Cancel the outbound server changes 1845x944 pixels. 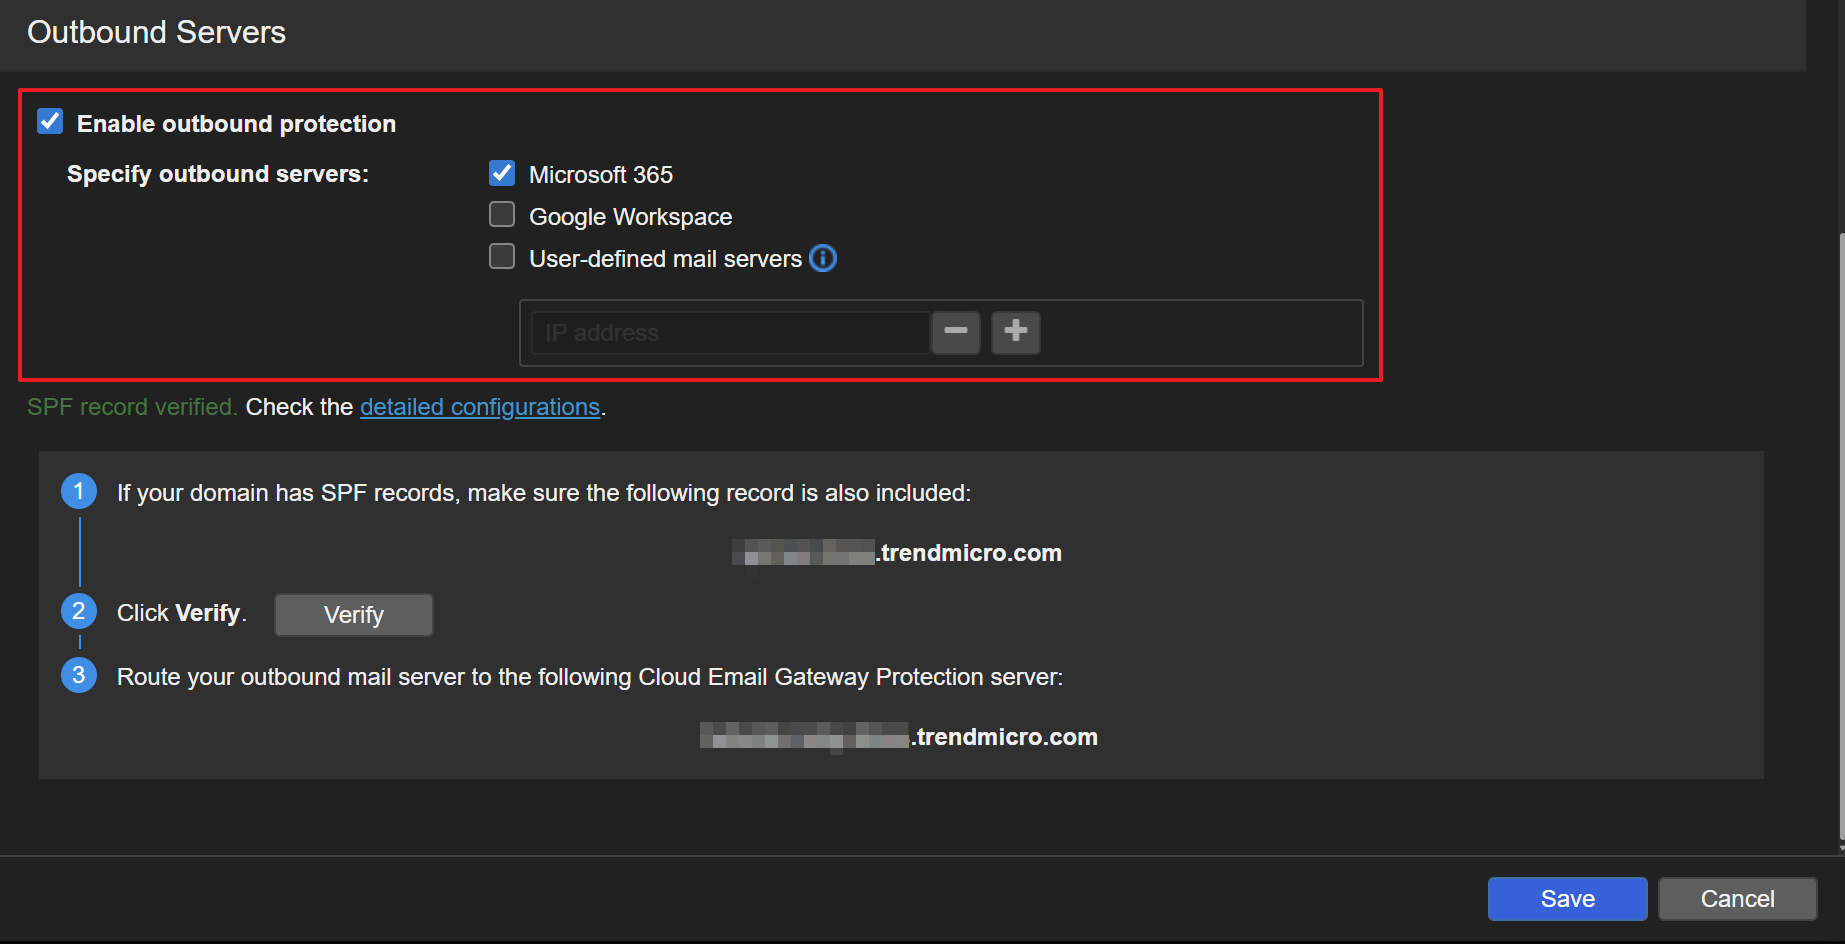tap(1737, 899)
